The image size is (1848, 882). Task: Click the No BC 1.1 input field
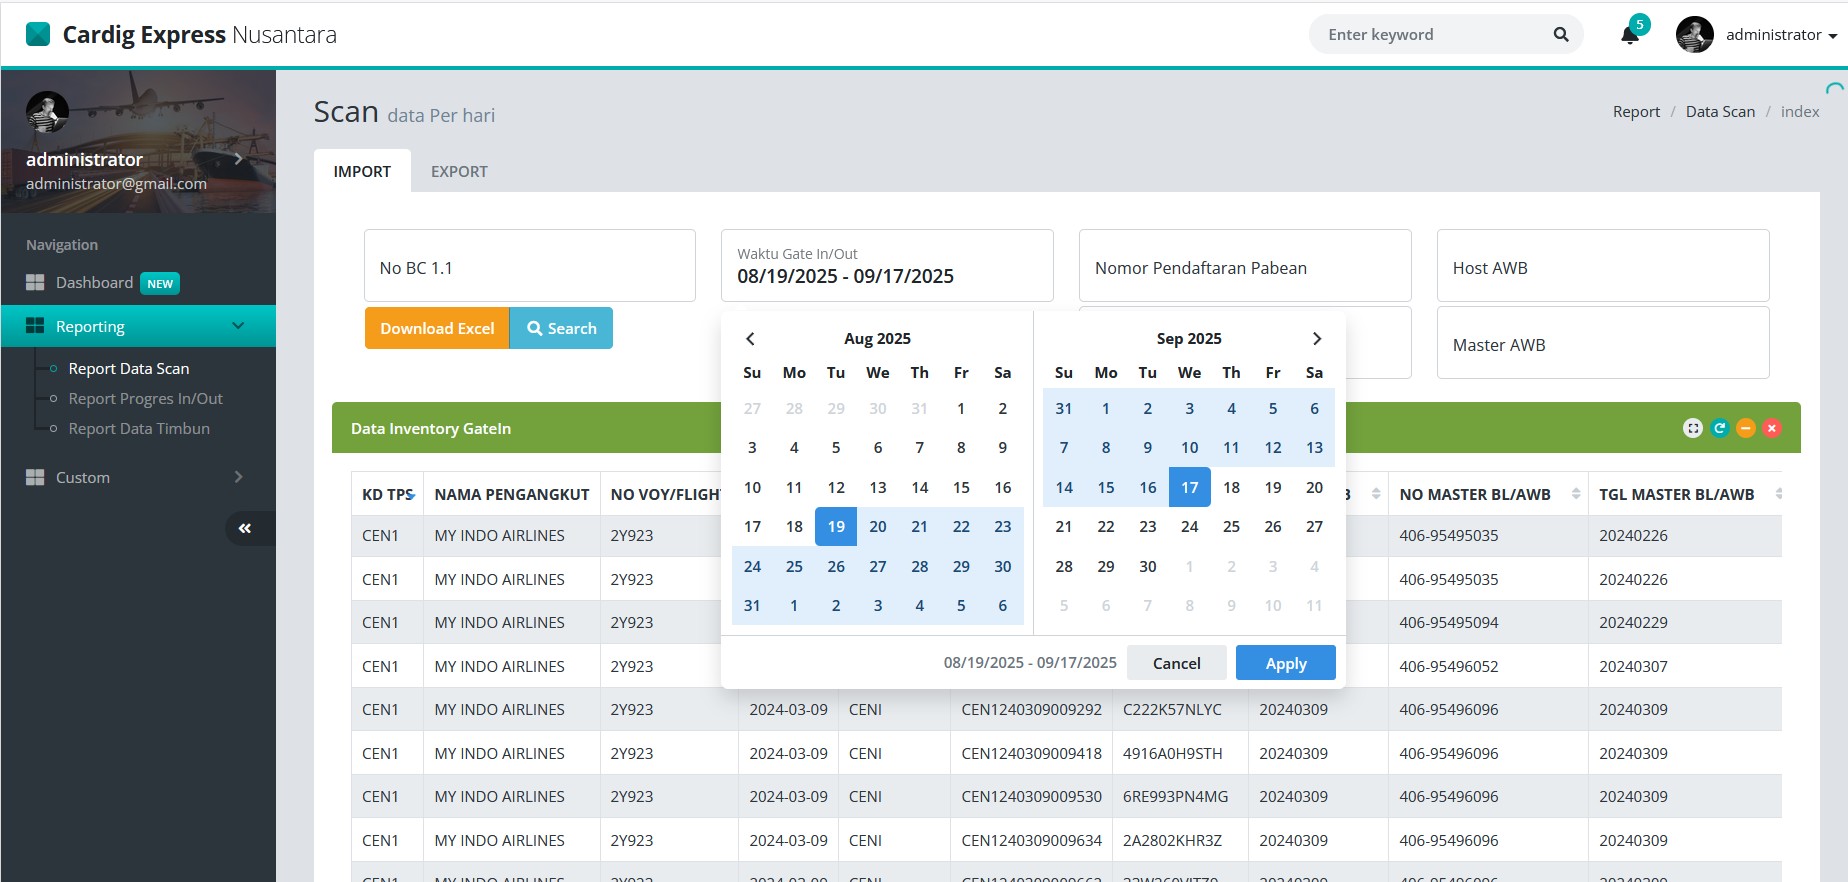click(x=529, y=267)
